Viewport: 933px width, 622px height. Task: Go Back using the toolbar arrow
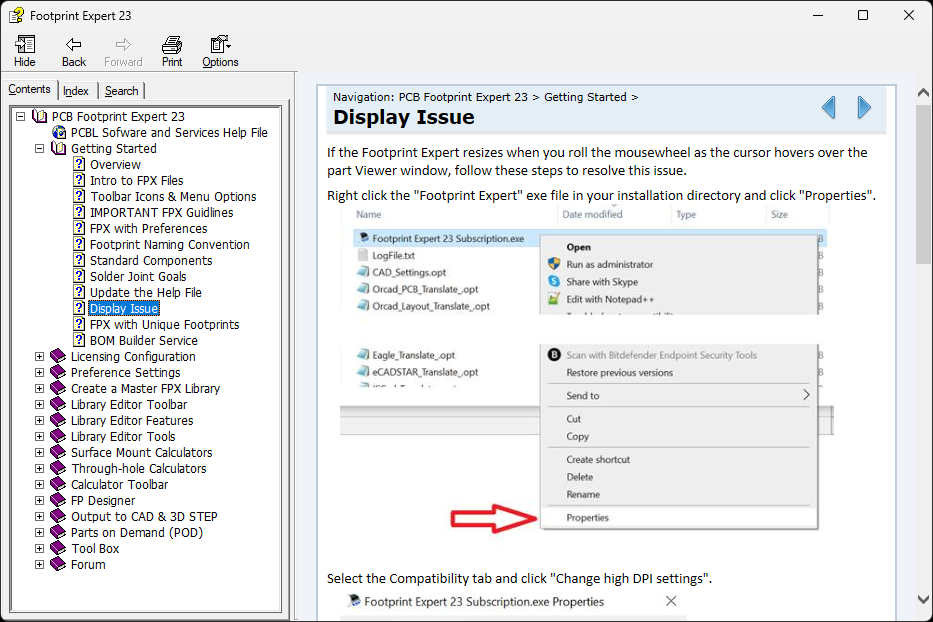pyautogui.click(x=74, y=51)
